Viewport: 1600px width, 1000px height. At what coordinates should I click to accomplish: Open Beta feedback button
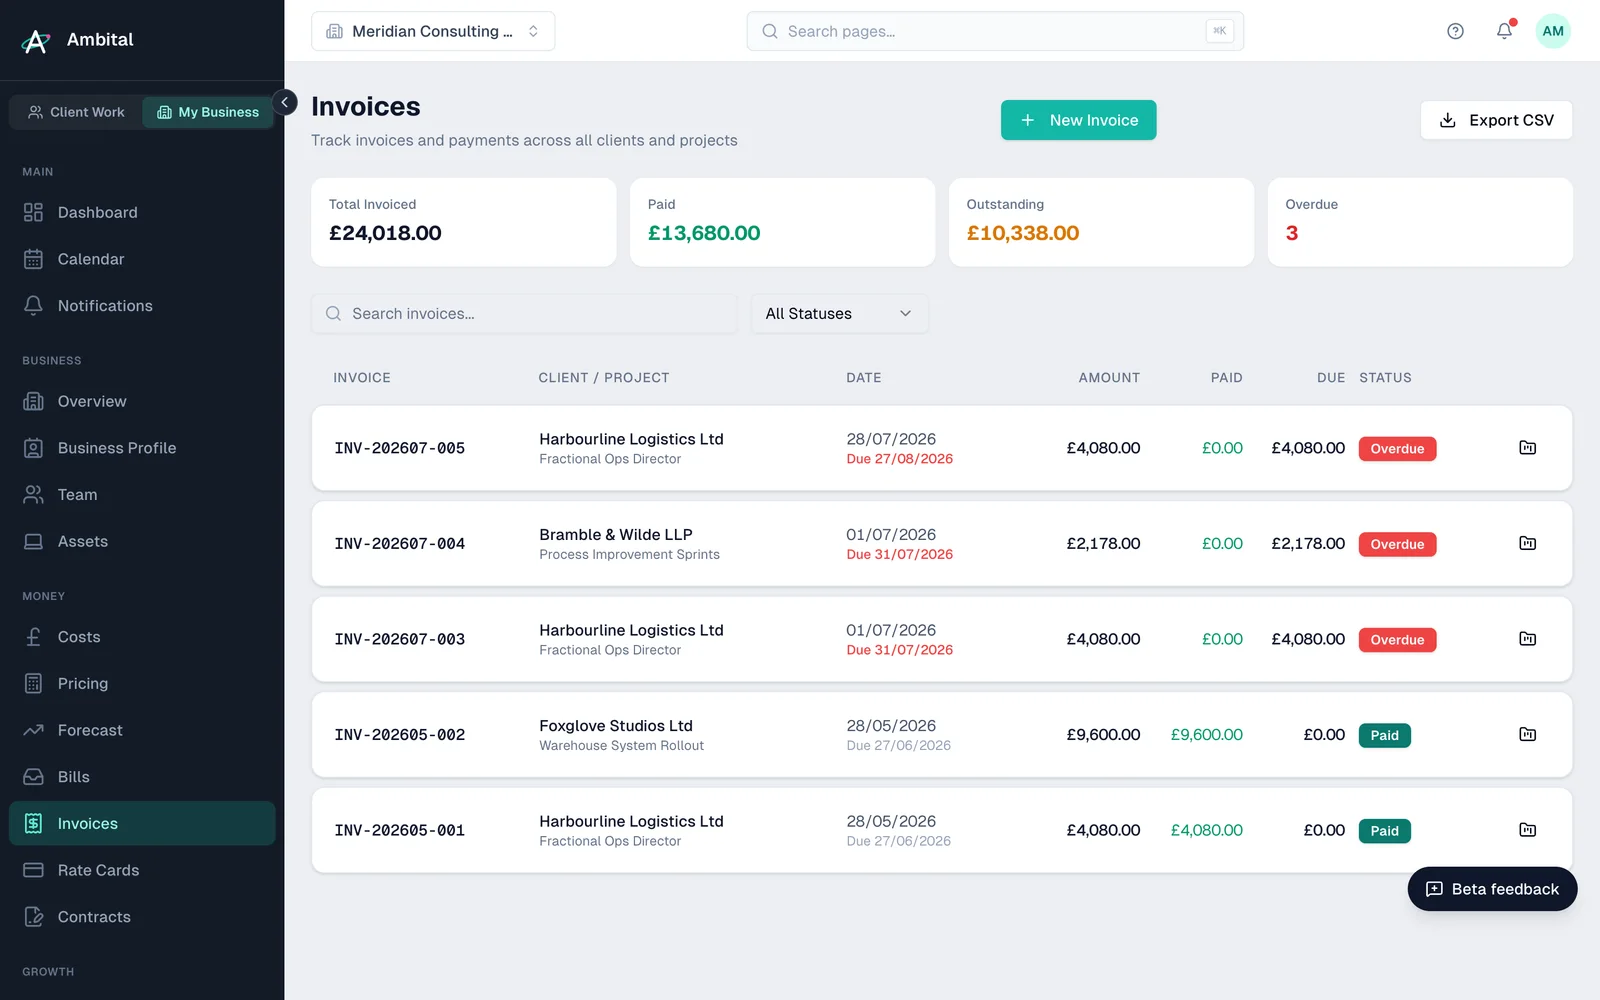[x=1492, y=889]
